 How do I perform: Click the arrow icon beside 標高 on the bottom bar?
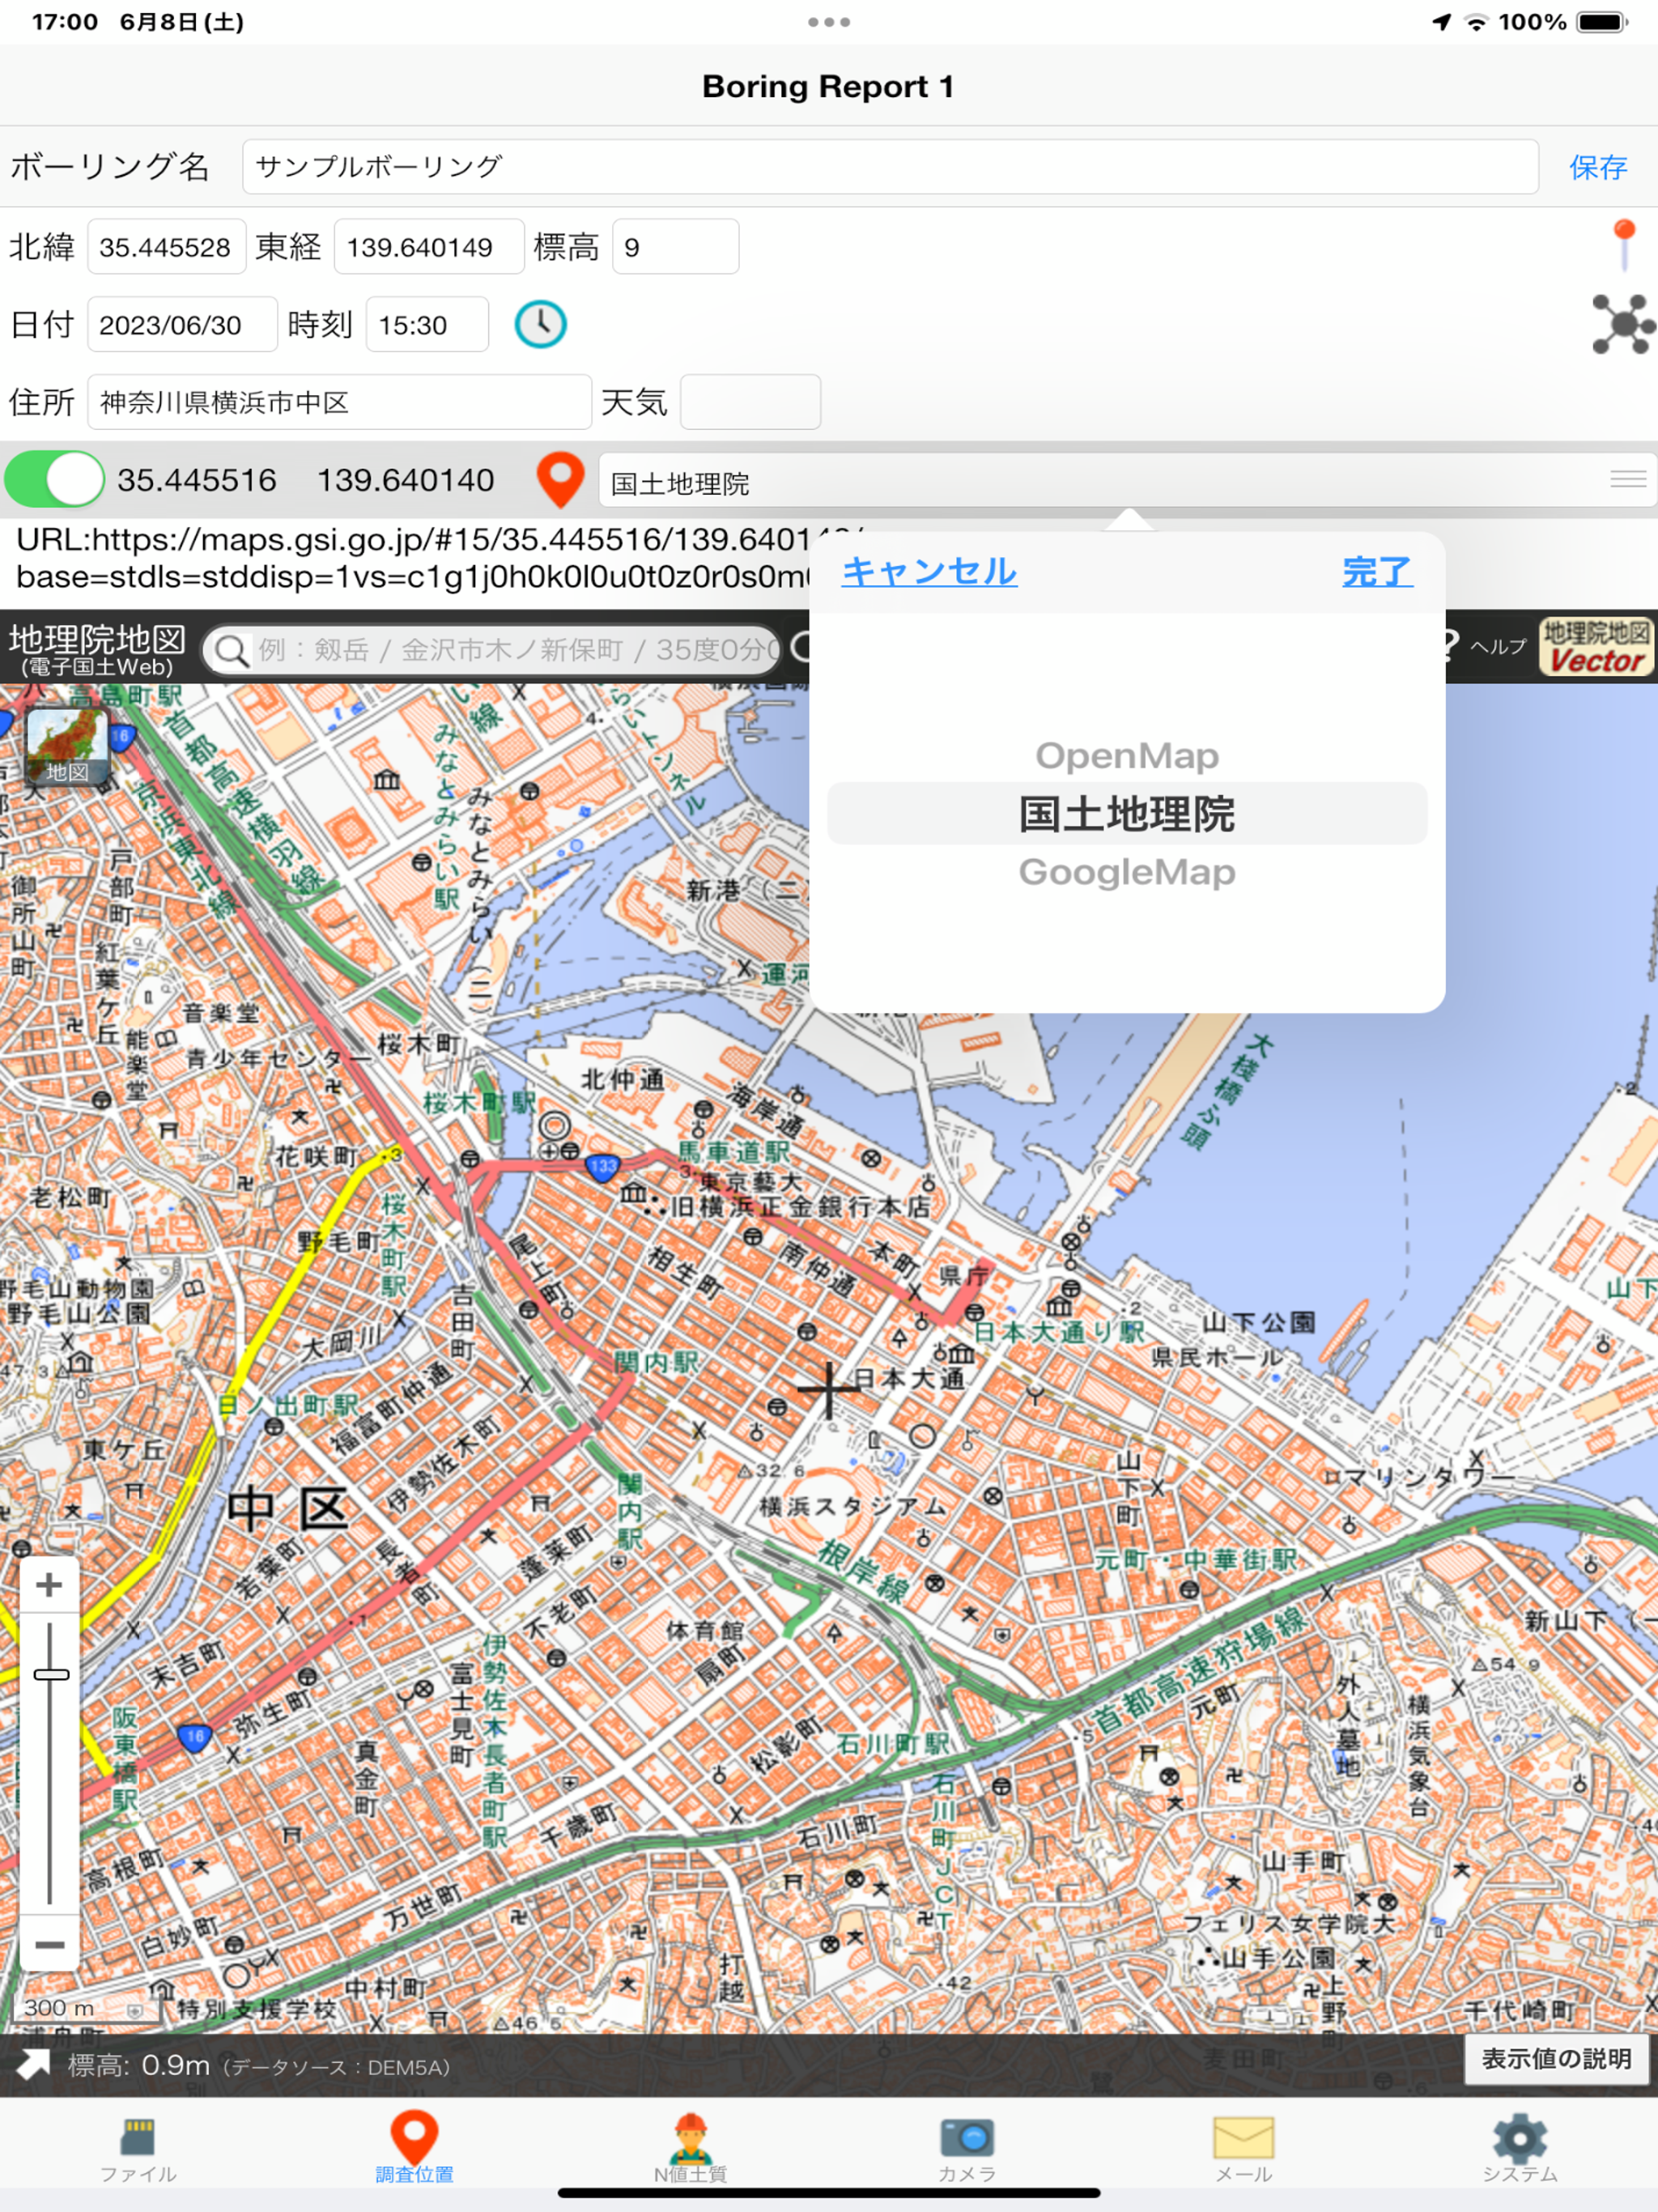(33, 2066)
